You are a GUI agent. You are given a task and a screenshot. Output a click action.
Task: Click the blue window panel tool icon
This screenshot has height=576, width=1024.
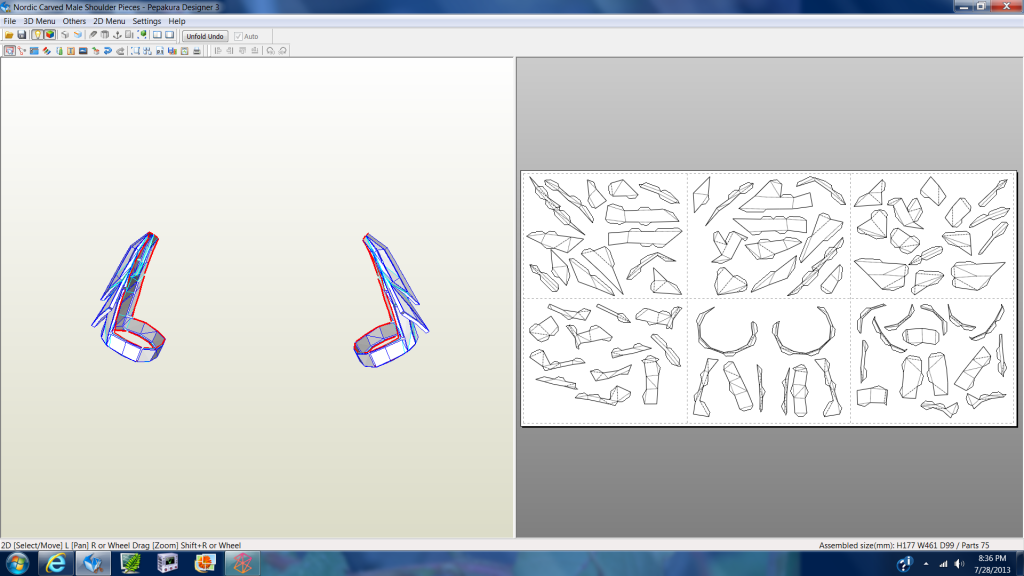point(34,50)
